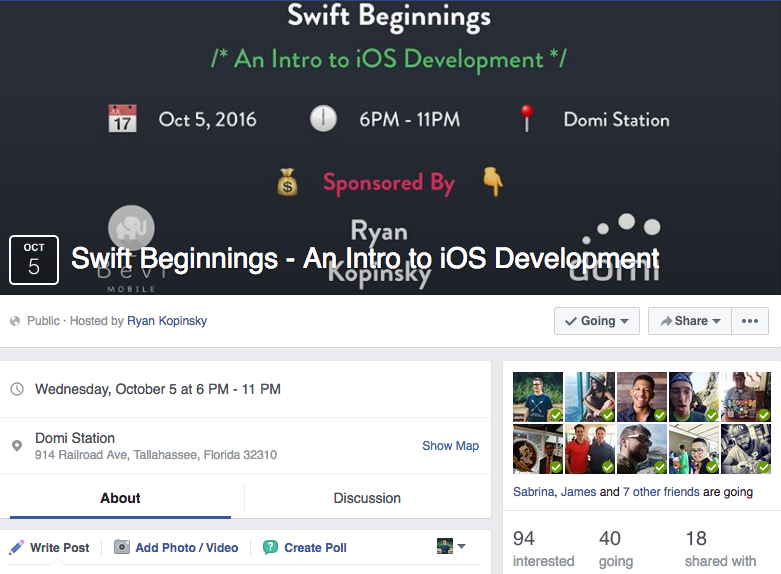Click the Show Map link
Screen dimensions: 781x574
point(450,445)
